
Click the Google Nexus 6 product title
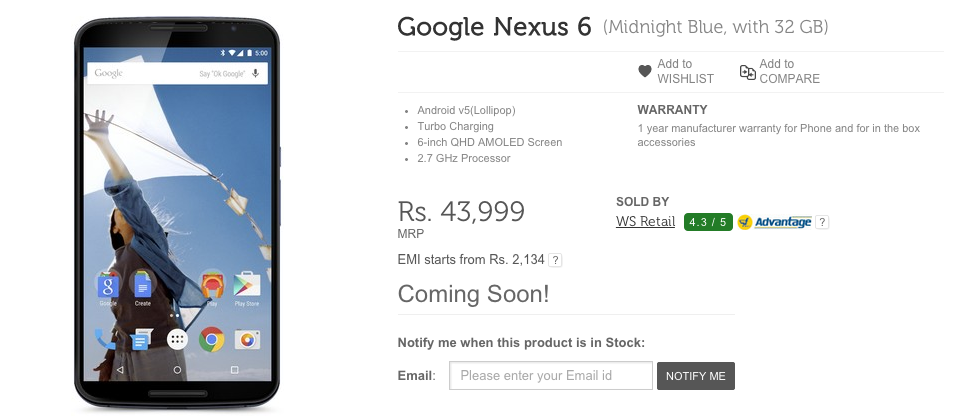(x=495, y=27)
